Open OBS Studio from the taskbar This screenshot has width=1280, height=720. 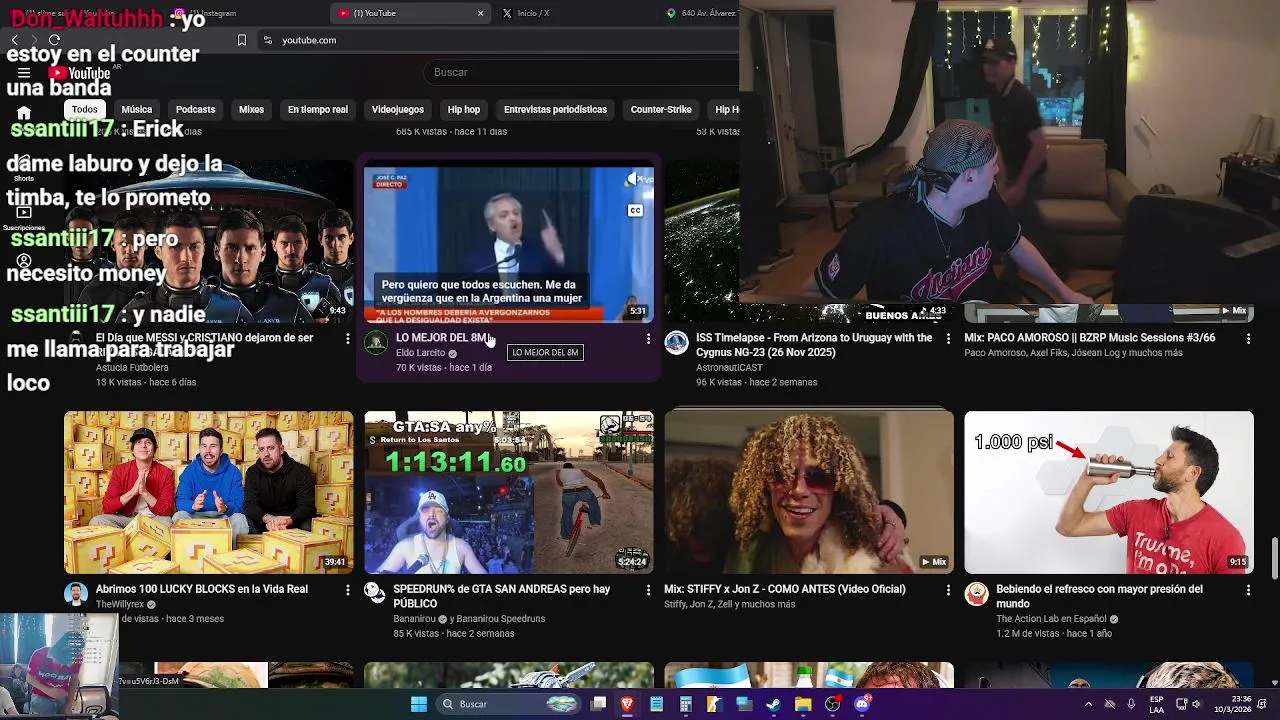tap(832, 704)
